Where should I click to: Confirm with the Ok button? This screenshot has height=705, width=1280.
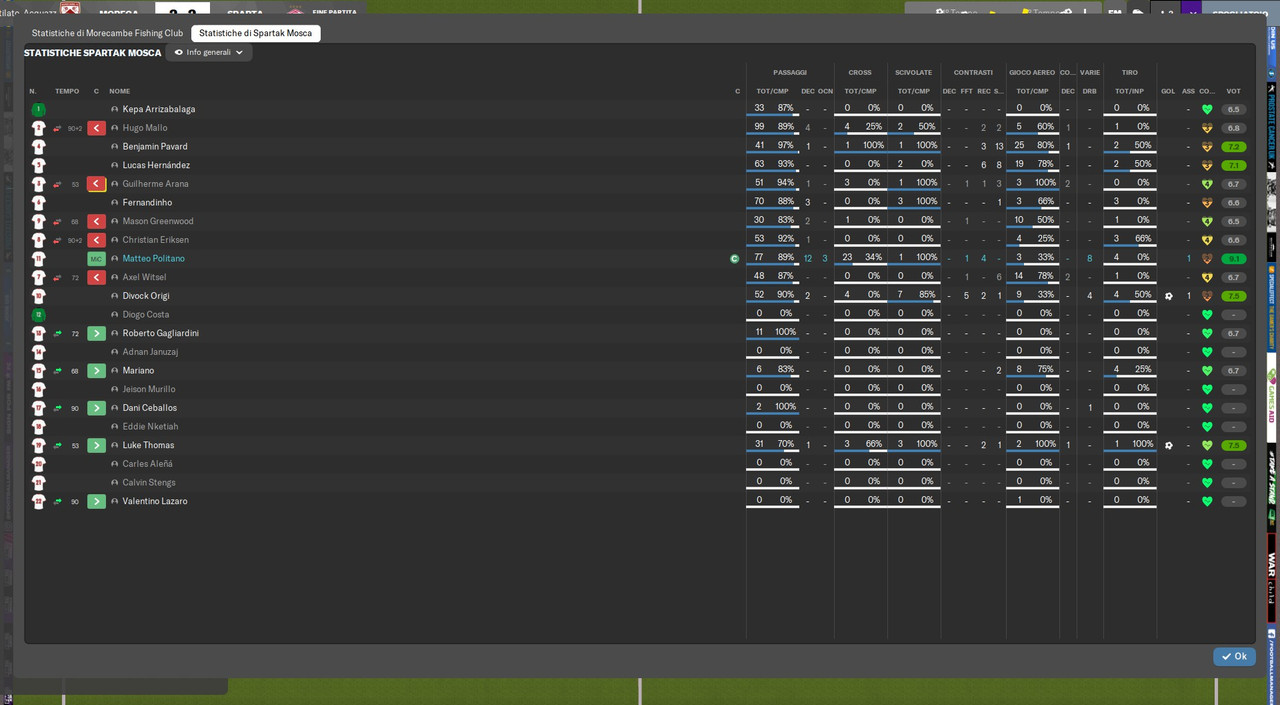pyautogui.click(x=1234, y=656)
